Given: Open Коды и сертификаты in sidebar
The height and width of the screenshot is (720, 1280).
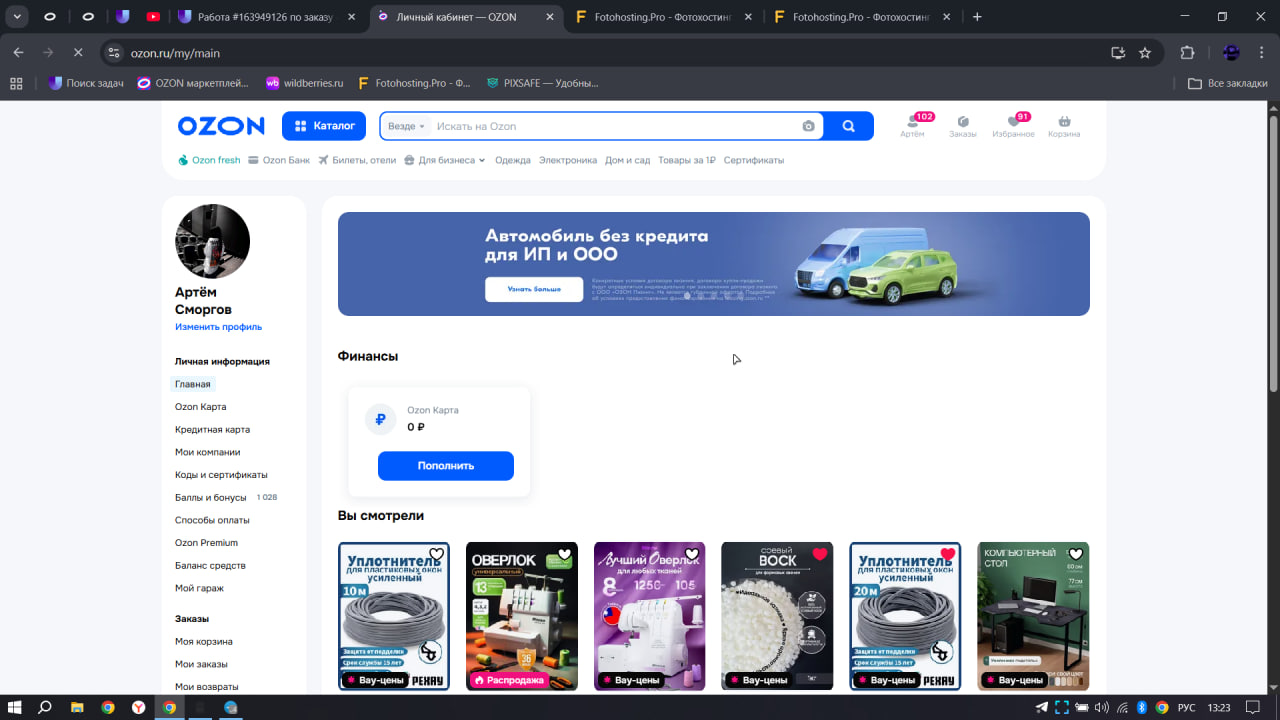Looking at the screenshot, I should point(221,475).
